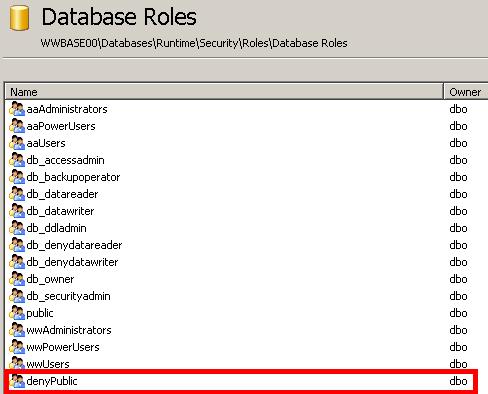Select the db_datawriter role name
488x394 pixels.
point(60,211)
